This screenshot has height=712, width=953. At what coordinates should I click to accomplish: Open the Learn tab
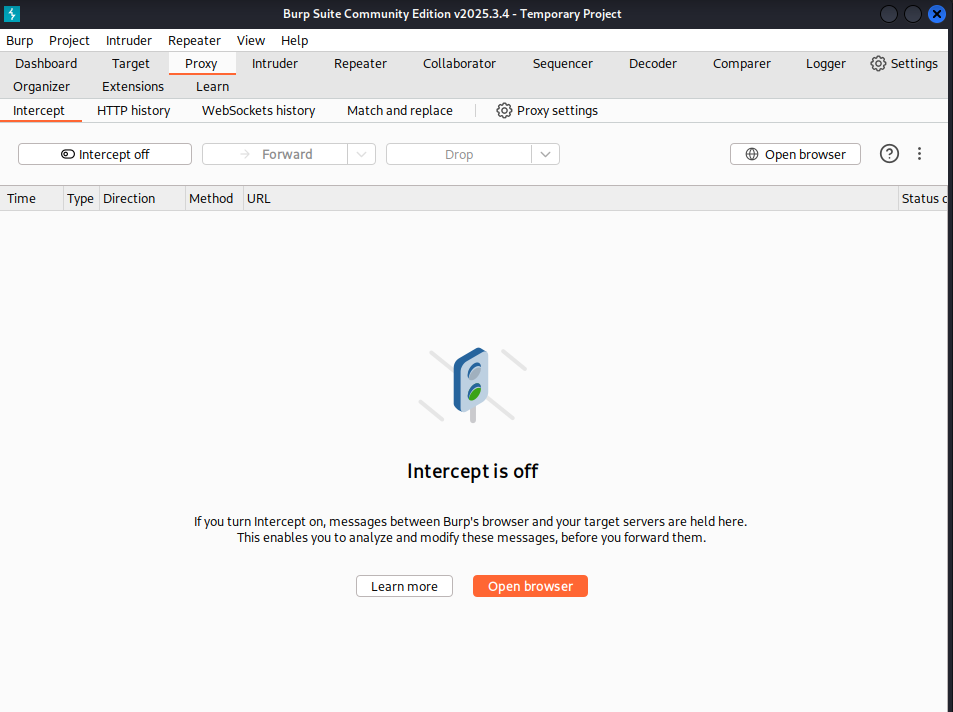click(x=213, y=87)
